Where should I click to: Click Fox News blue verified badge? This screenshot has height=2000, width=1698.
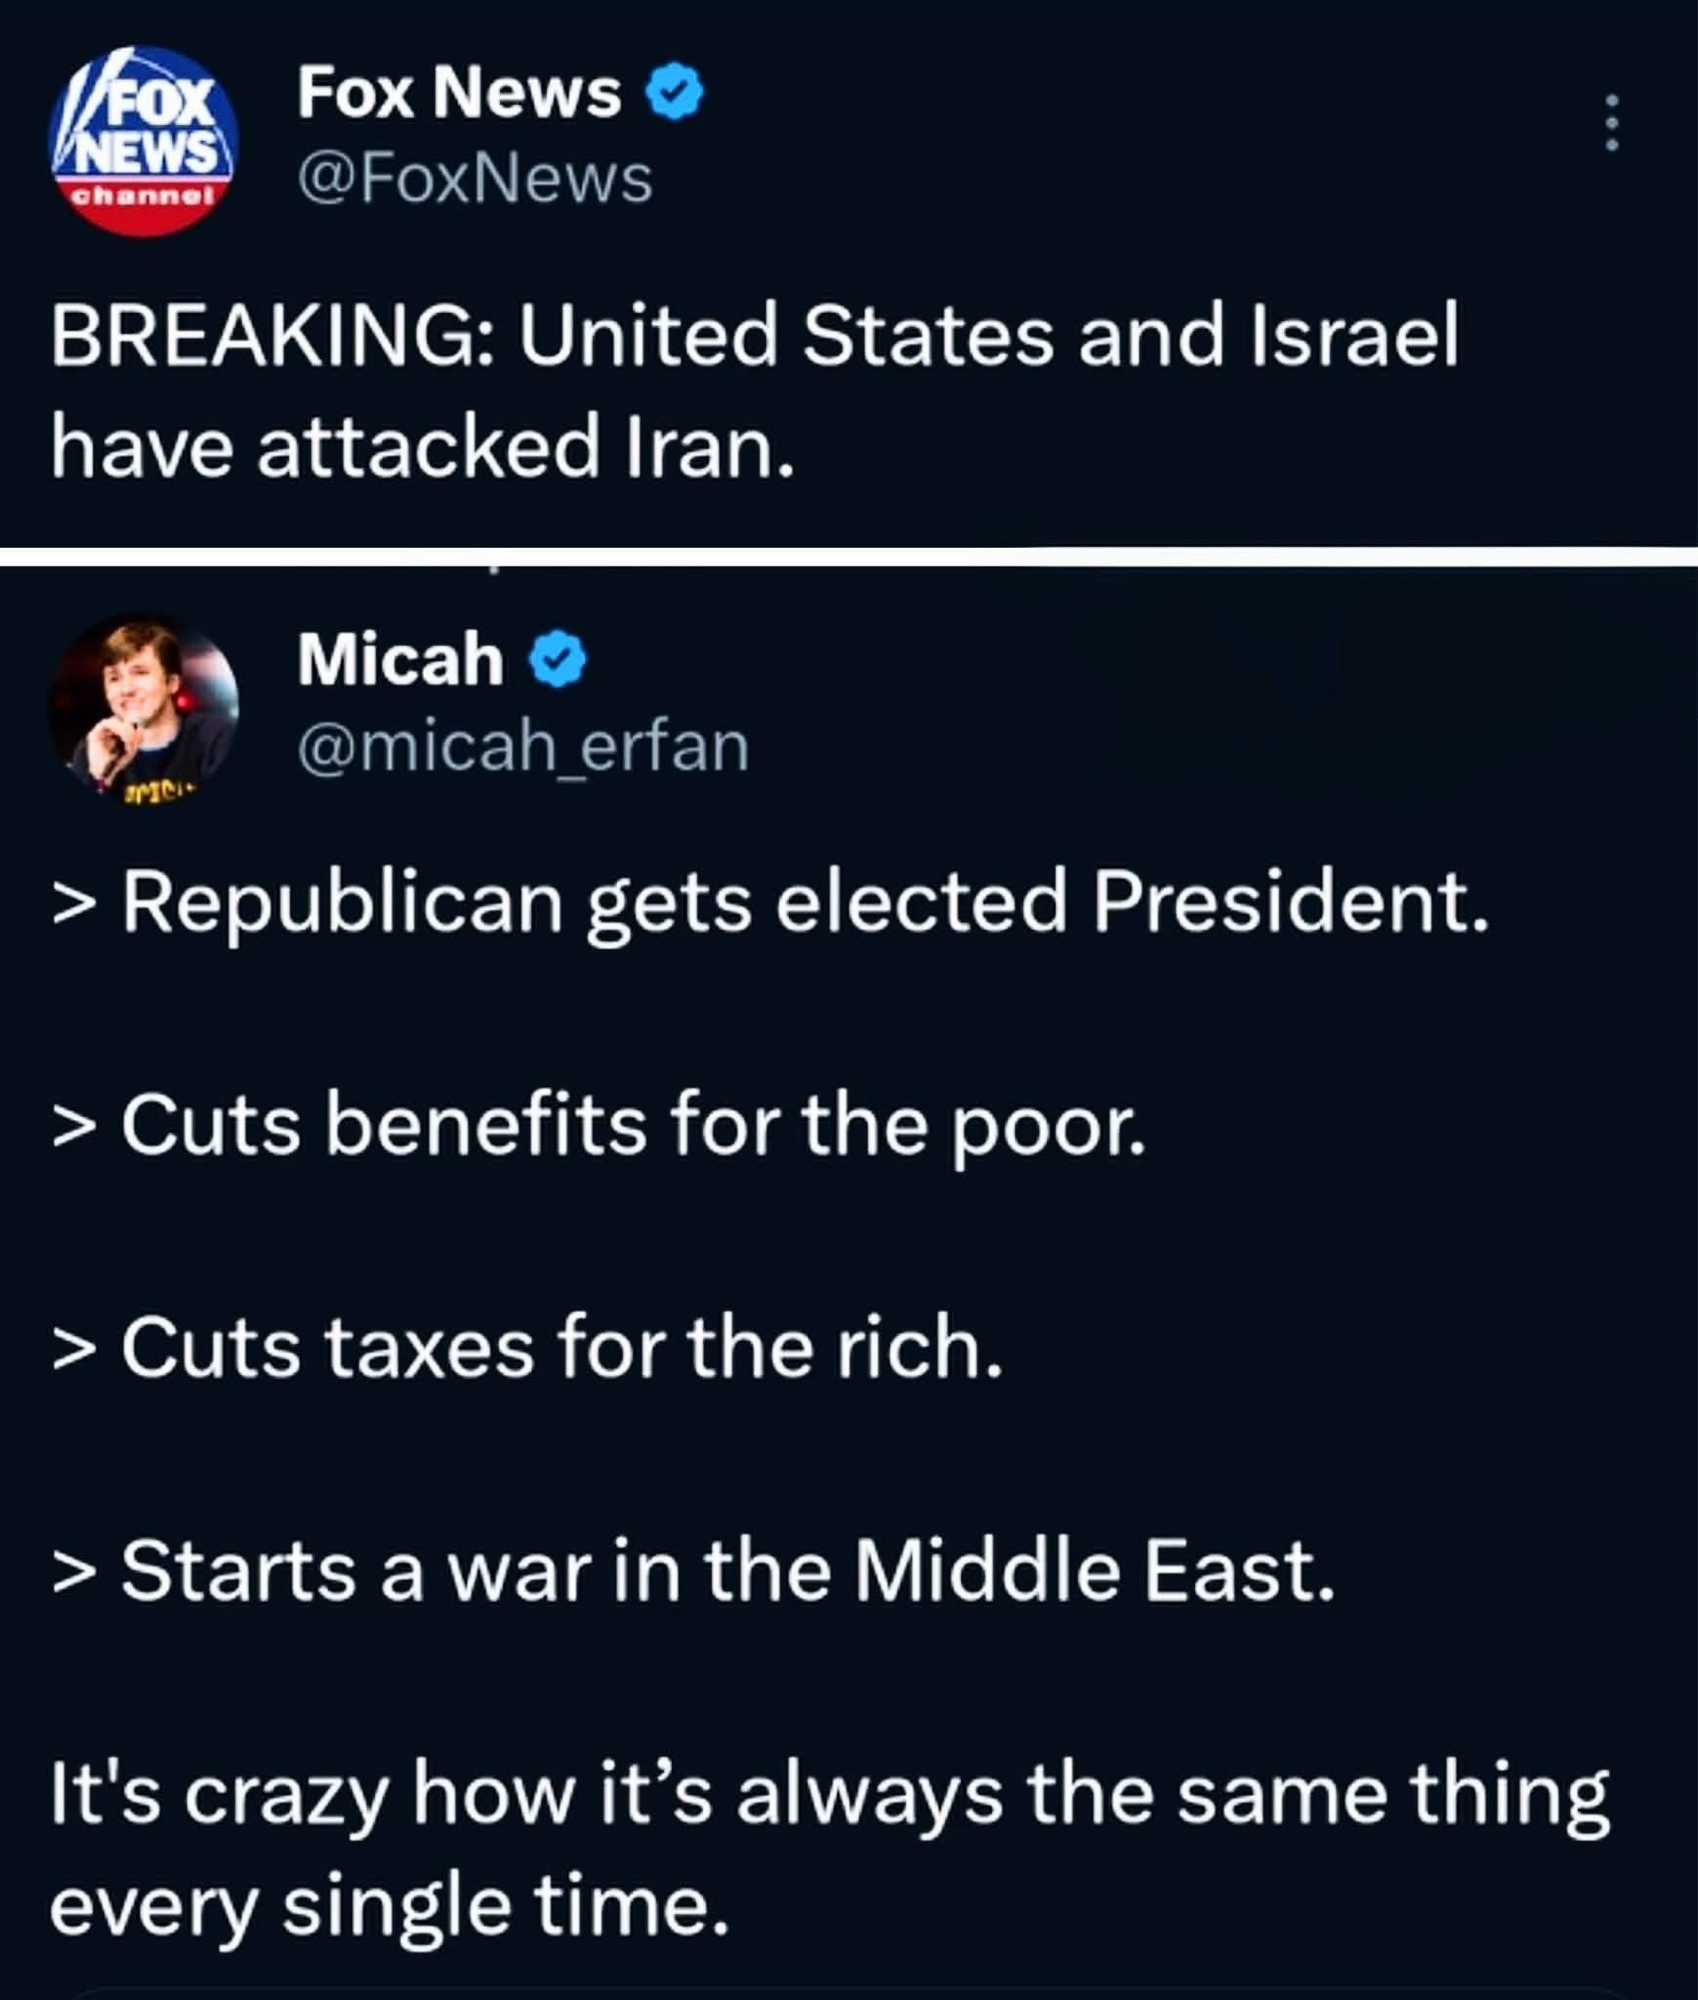675,94
